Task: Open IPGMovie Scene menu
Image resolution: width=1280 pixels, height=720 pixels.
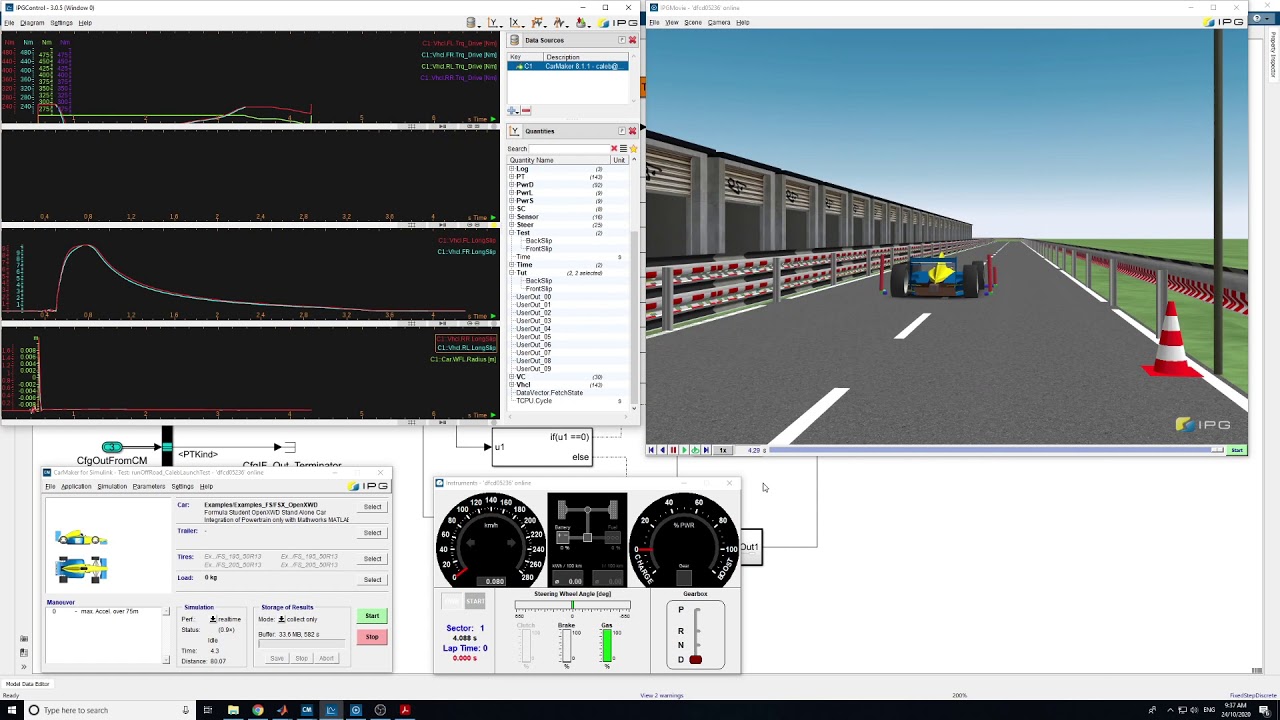Action: pos(692,22)
